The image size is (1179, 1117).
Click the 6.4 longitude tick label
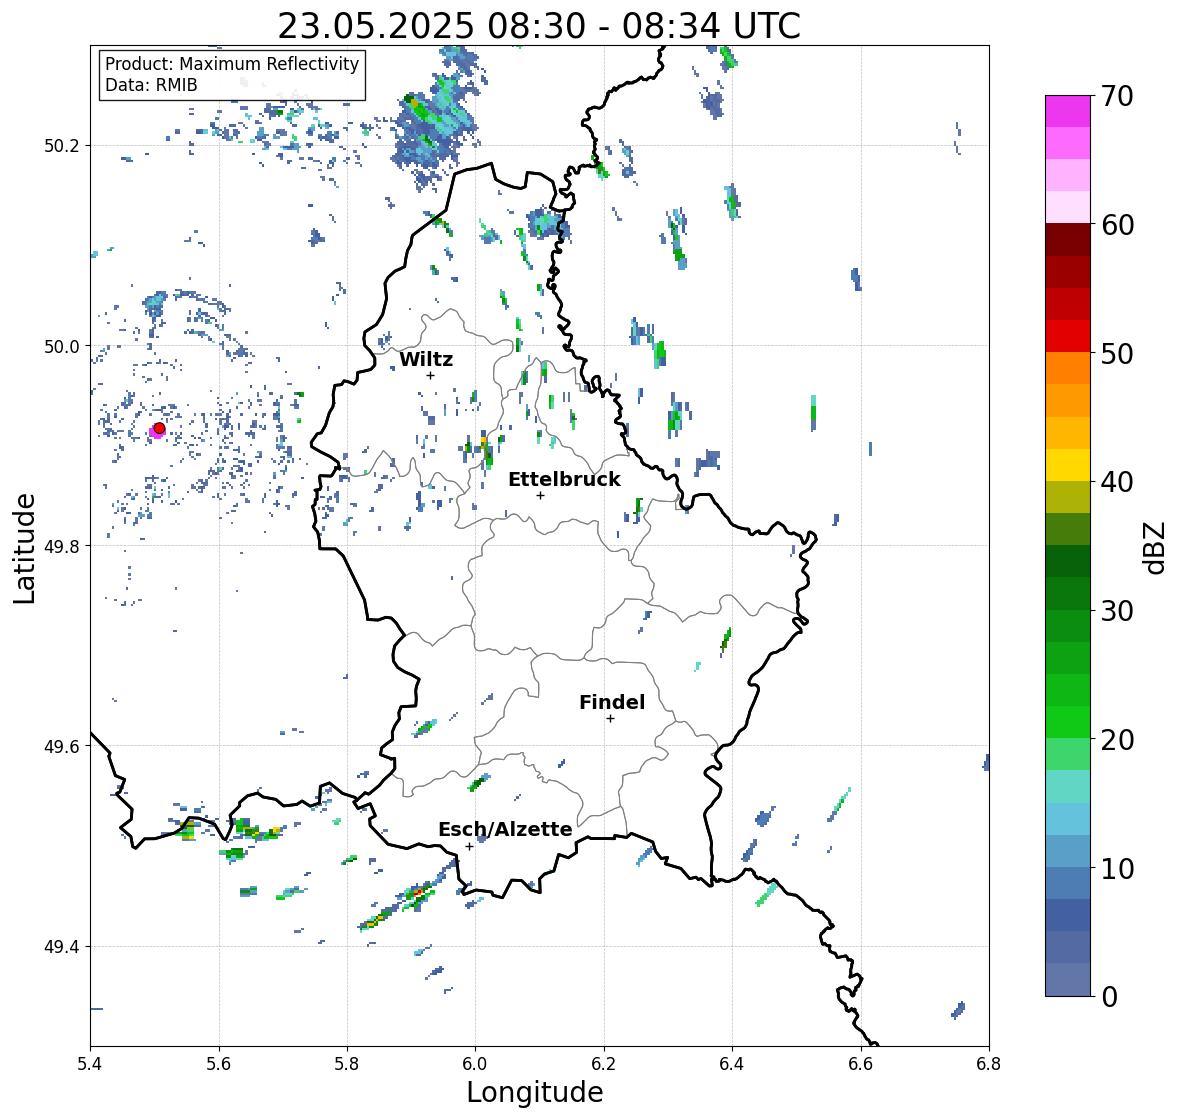pos(732,1063)
